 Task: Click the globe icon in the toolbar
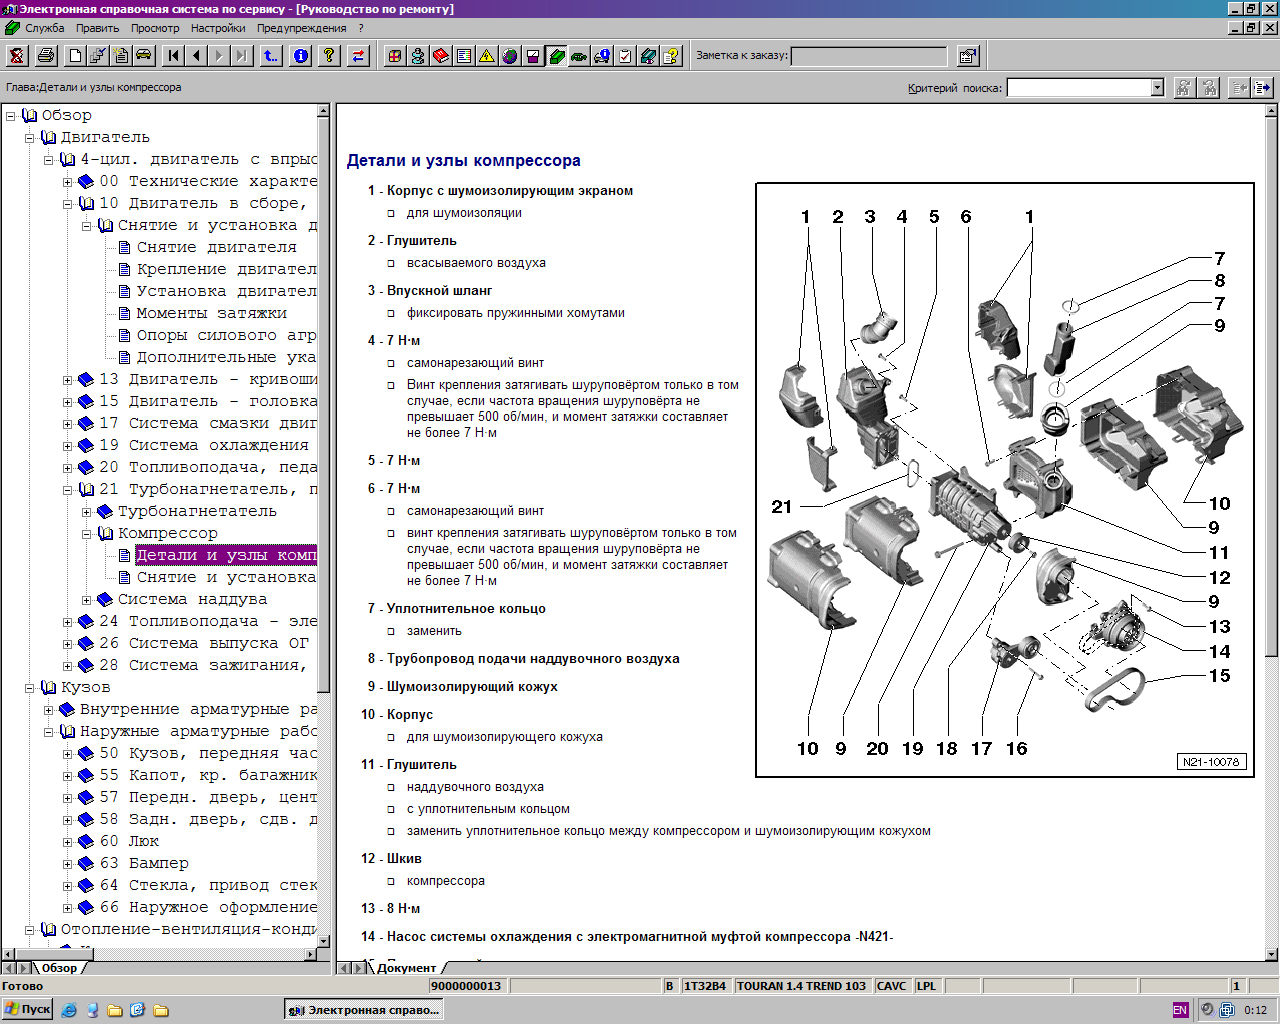coord(510,56)
